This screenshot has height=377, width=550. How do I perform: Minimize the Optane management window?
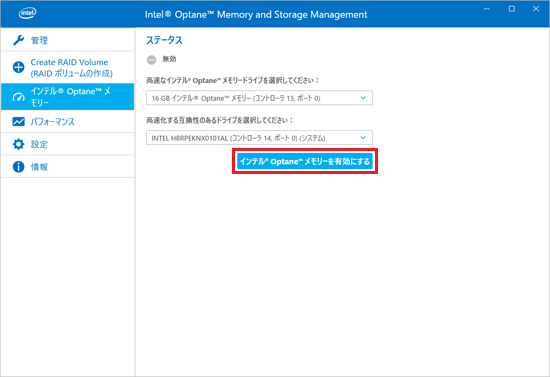point(487,9)
